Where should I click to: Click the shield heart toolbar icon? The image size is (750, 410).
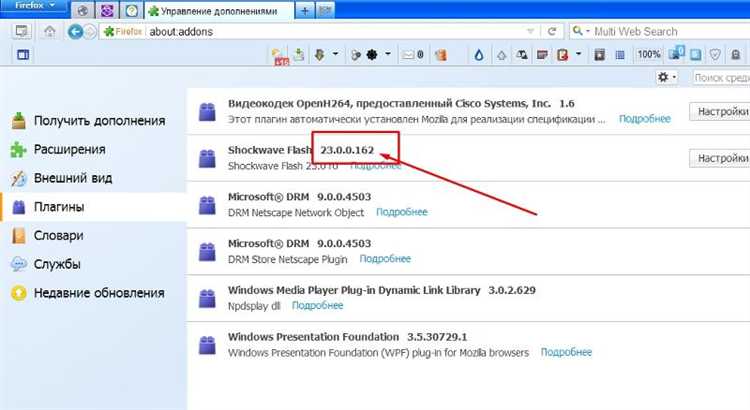point(715,55)
